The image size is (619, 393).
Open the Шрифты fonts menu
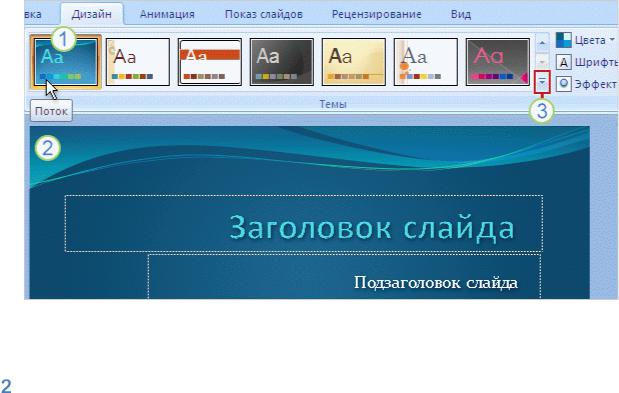coord(596,62)
